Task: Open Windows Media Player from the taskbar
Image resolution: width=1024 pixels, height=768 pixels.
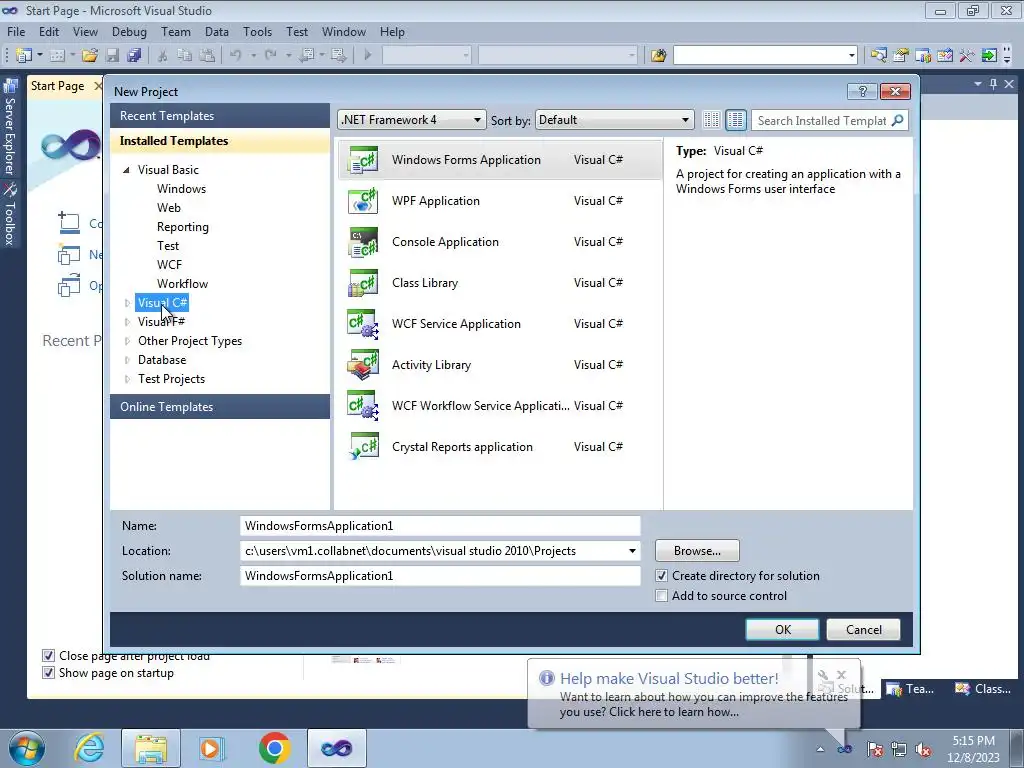Action: coord(212,748)
